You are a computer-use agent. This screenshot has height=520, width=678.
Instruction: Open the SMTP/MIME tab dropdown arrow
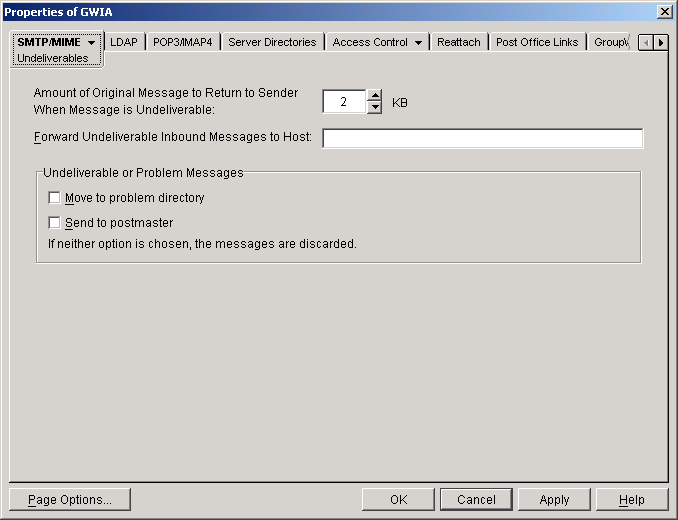point(91,43)
